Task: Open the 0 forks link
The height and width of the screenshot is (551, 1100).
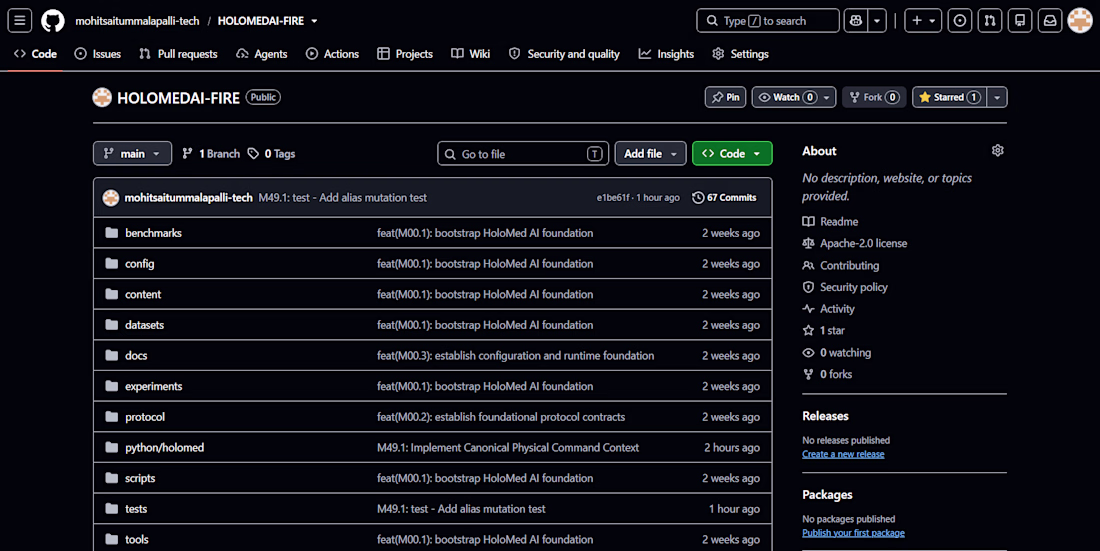Action: point(828,374)
